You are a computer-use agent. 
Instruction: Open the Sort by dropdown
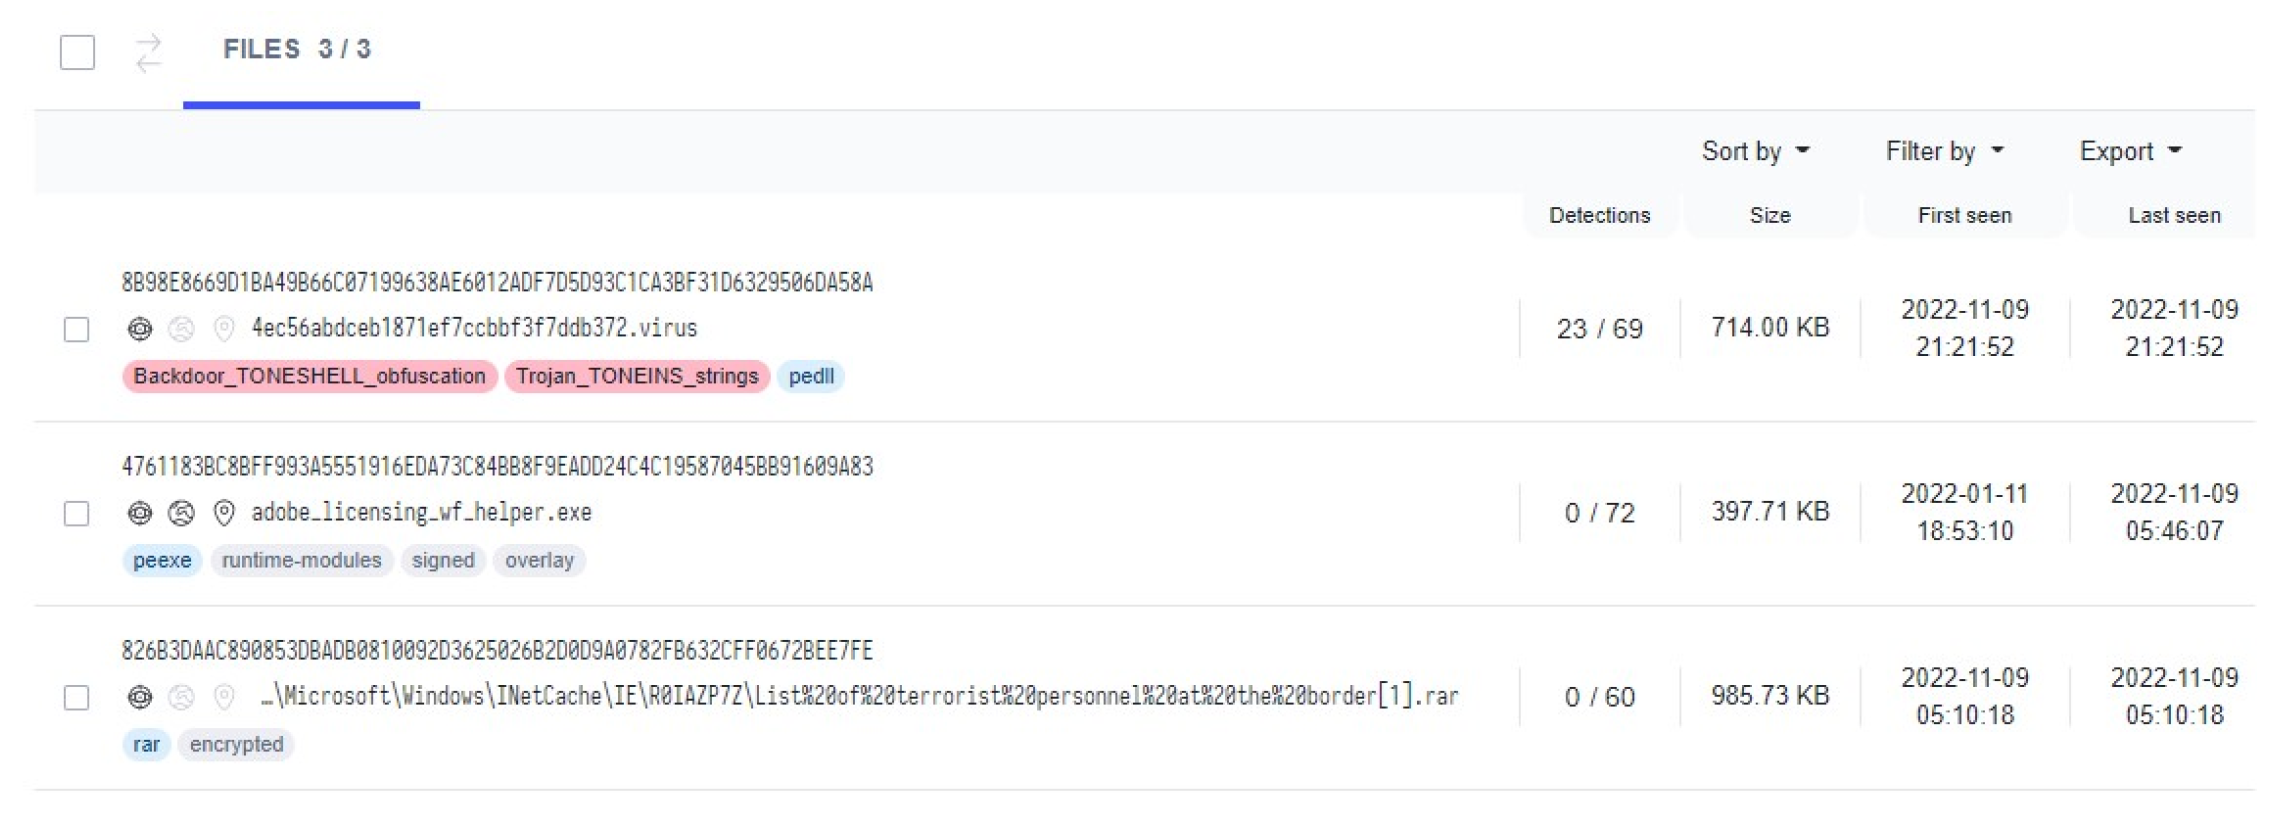point(1755,151)
